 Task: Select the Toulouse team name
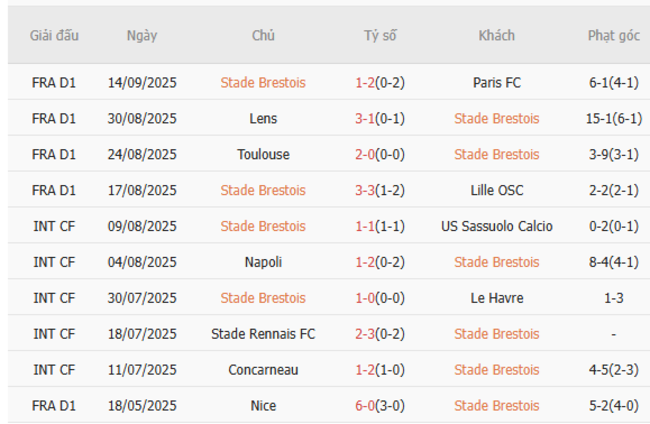click(x=264, y=155)
